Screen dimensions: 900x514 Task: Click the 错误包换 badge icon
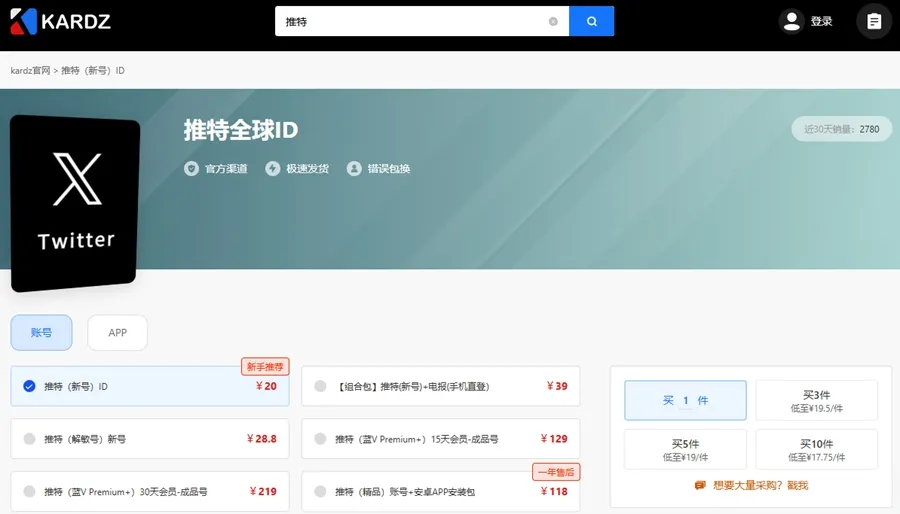[x=354, y=169]
